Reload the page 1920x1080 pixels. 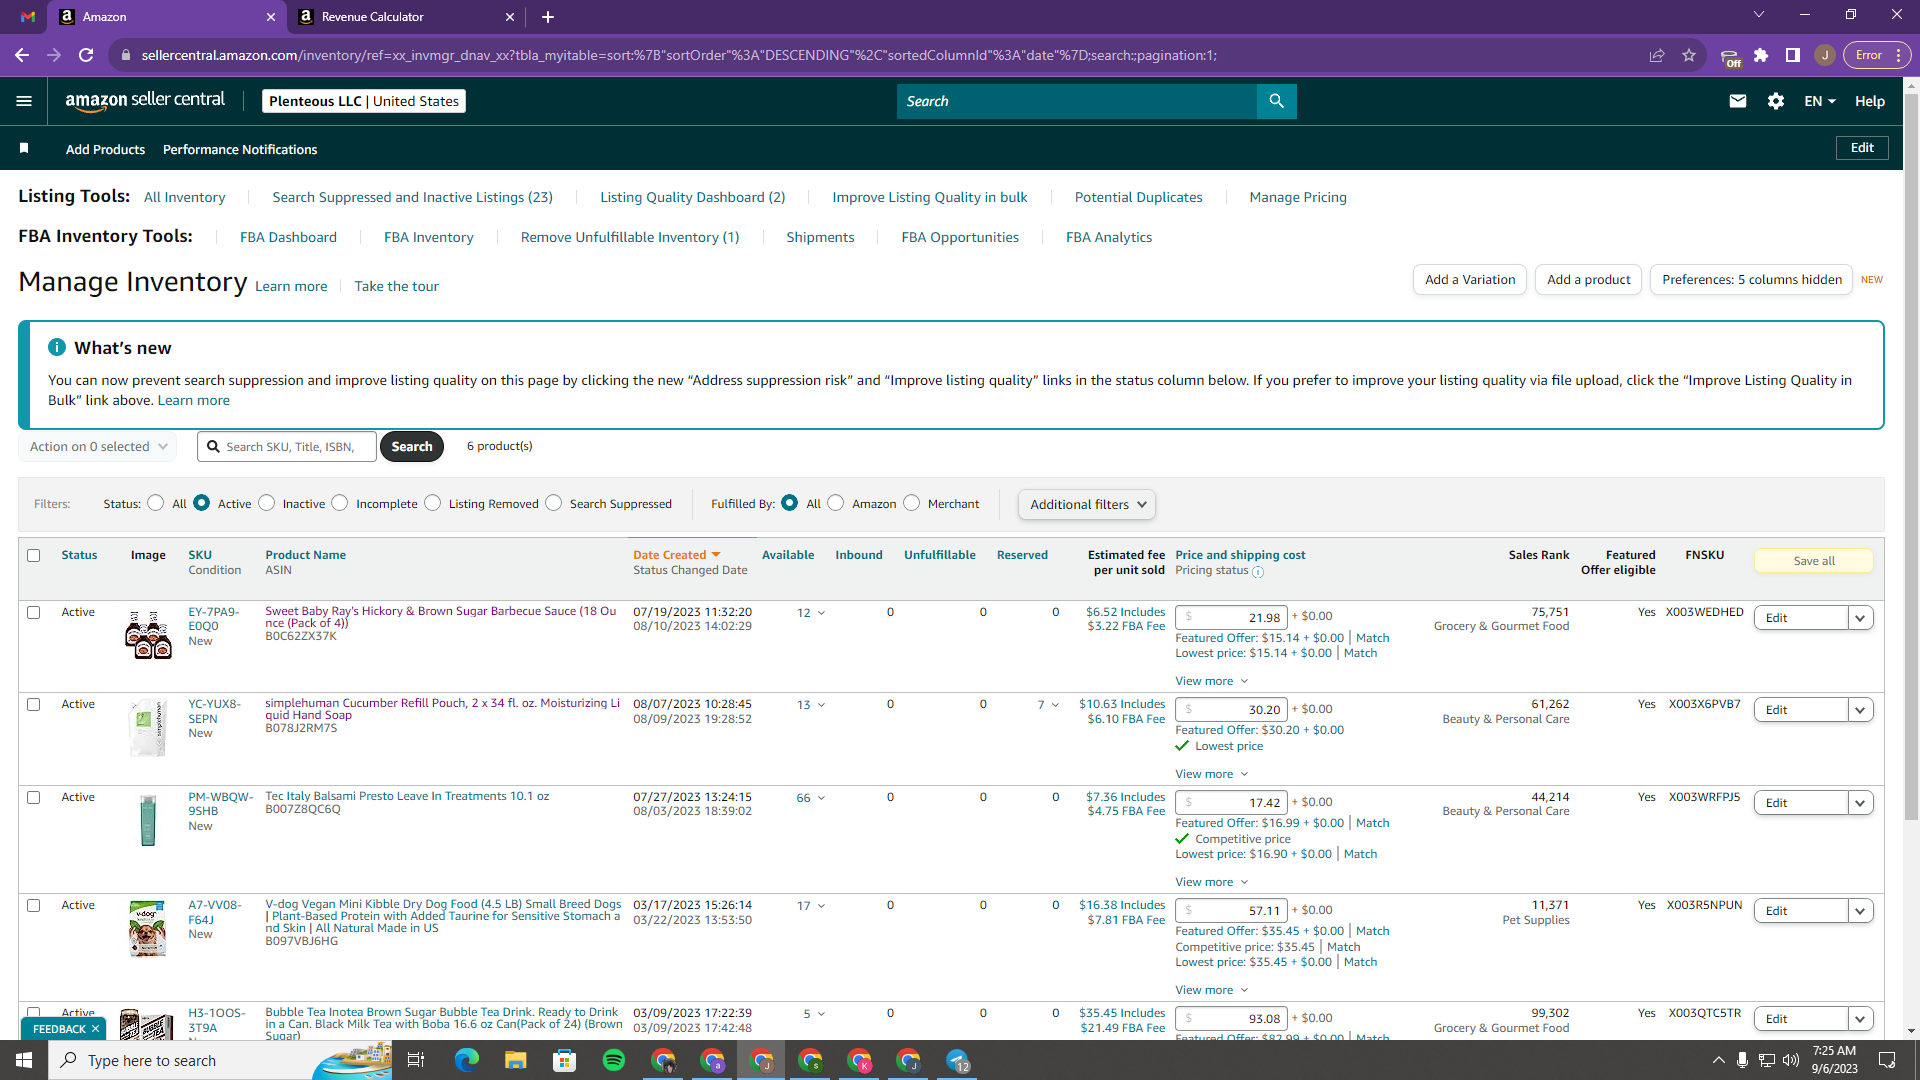click(86, 55)
